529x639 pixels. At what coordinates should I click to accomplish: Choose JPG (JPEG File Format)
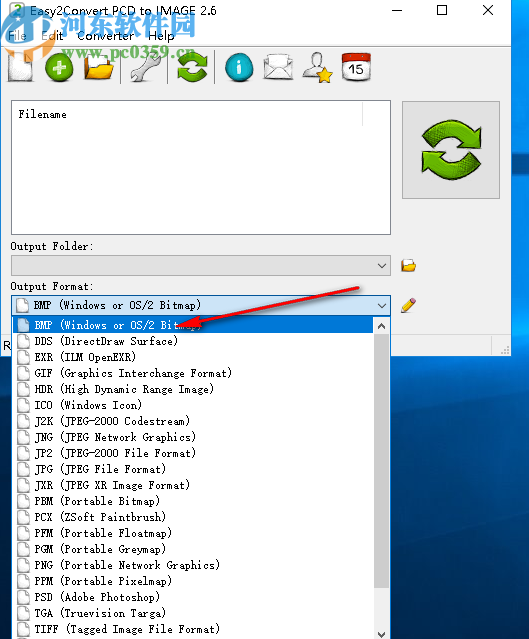click(193, 469)
